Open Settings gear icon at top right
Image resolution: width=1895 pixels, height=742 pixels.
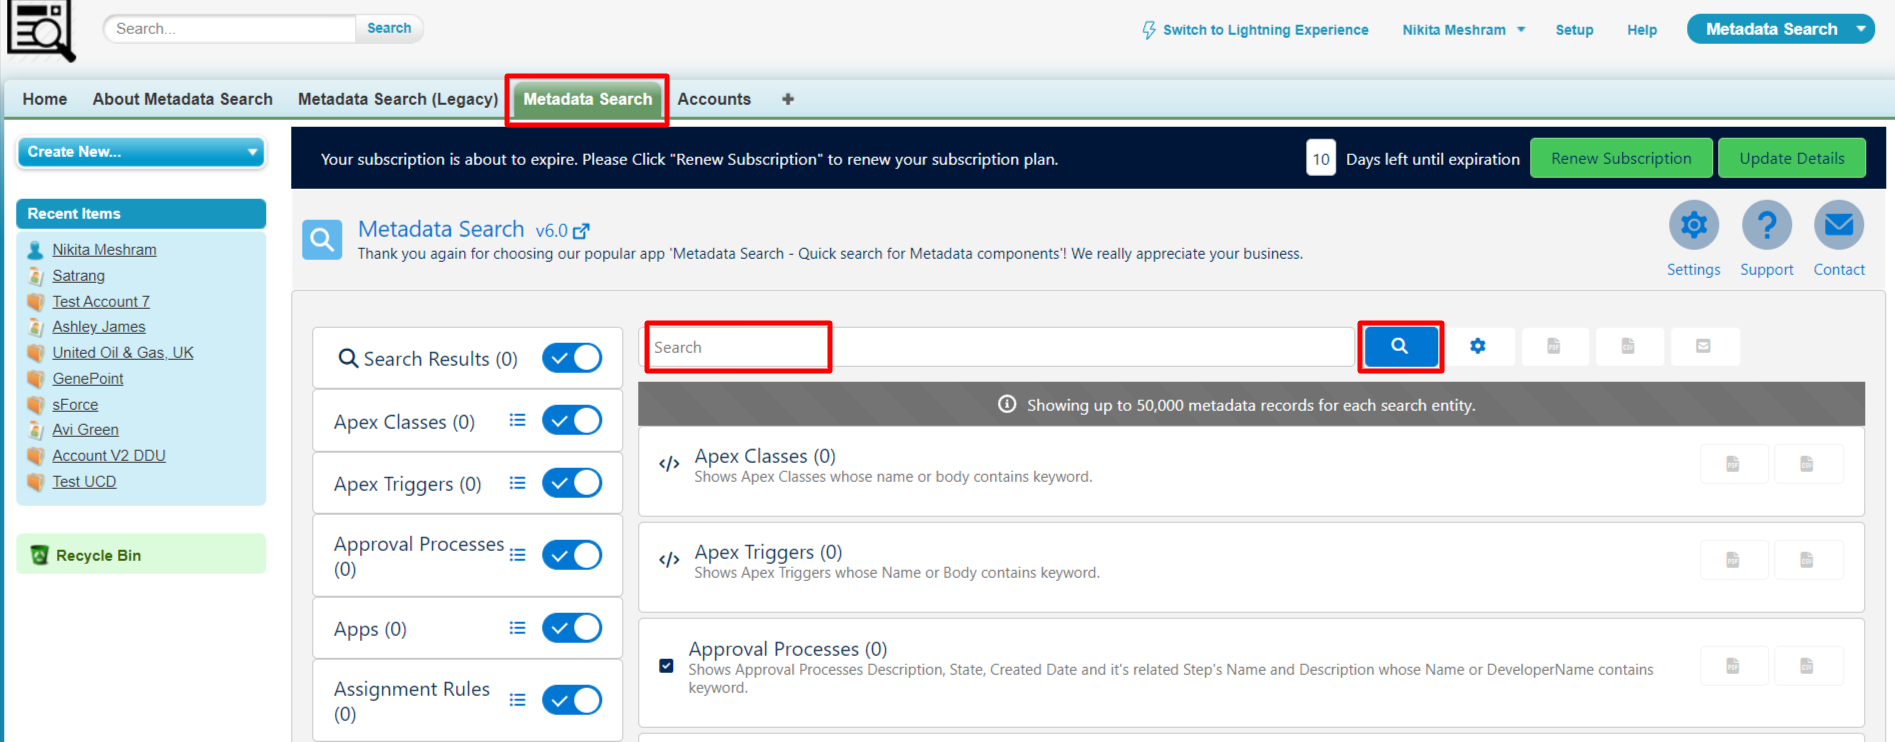[x=1694, y=225]
